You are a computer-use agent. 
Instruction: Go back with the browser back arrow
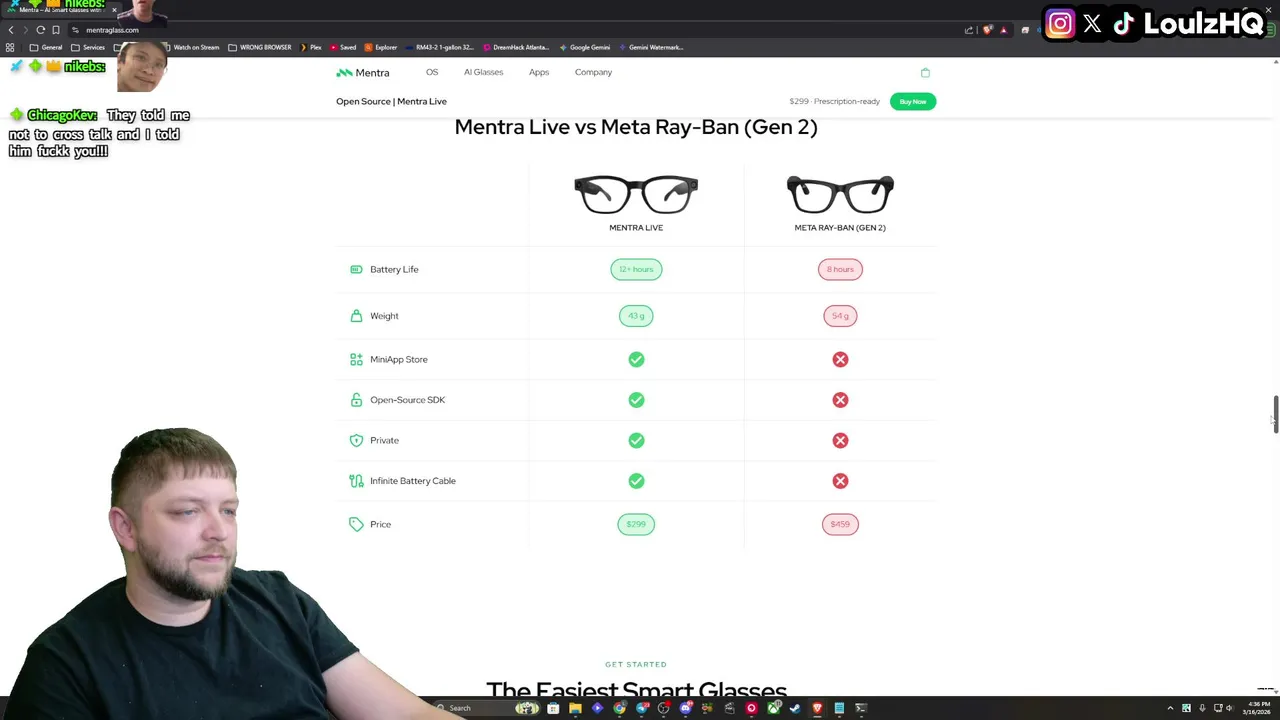(x=10, y=30)
